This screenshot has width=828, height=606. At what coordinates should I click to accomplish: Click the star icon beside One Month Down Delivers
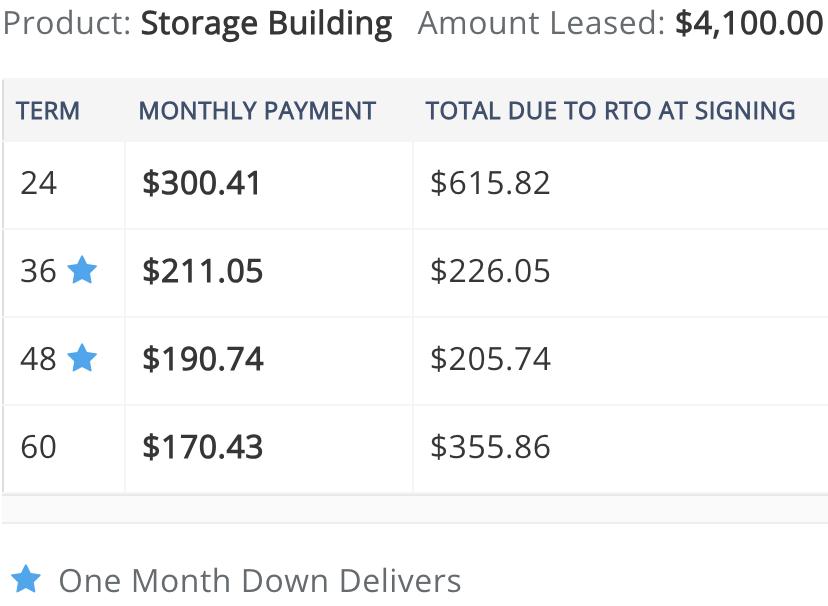pyautogui.click(x=26, y=579)
